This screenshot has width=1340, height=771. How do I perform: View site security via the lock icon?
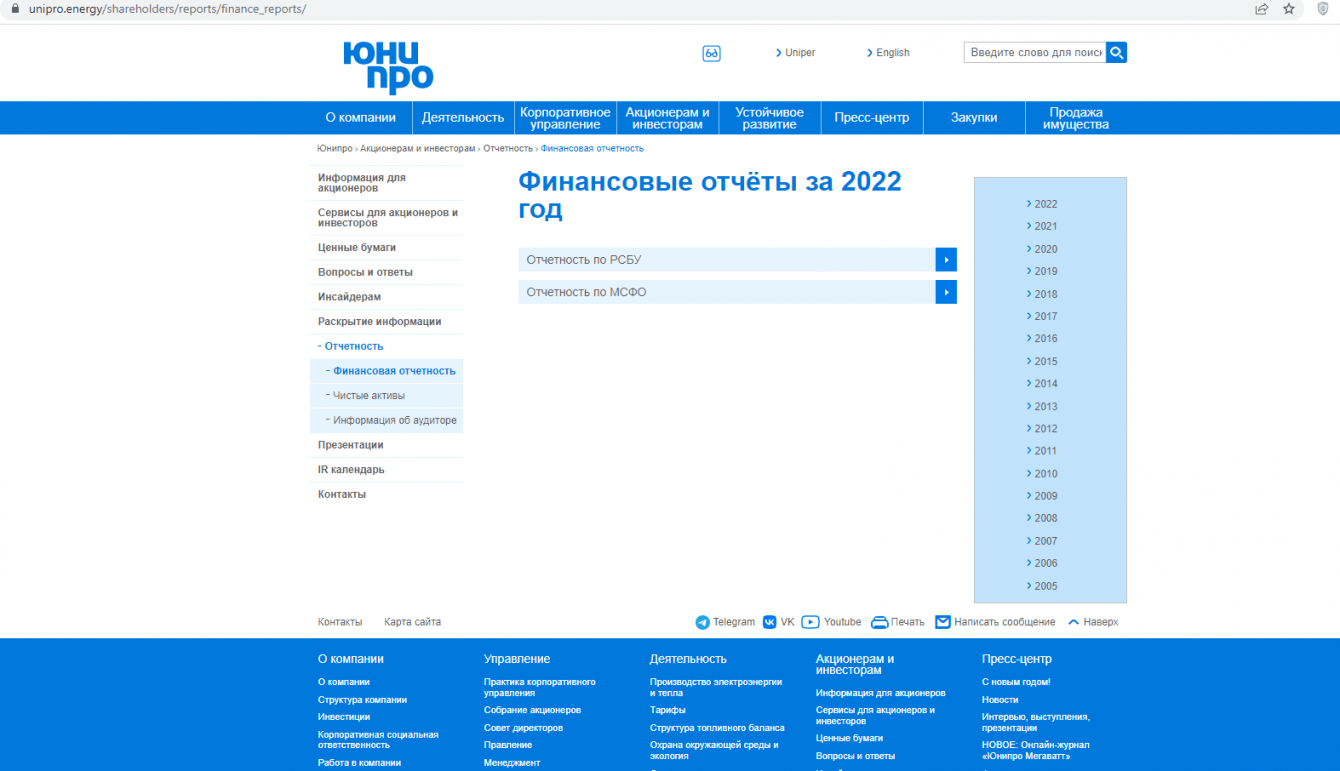click(x=15, y=9)
